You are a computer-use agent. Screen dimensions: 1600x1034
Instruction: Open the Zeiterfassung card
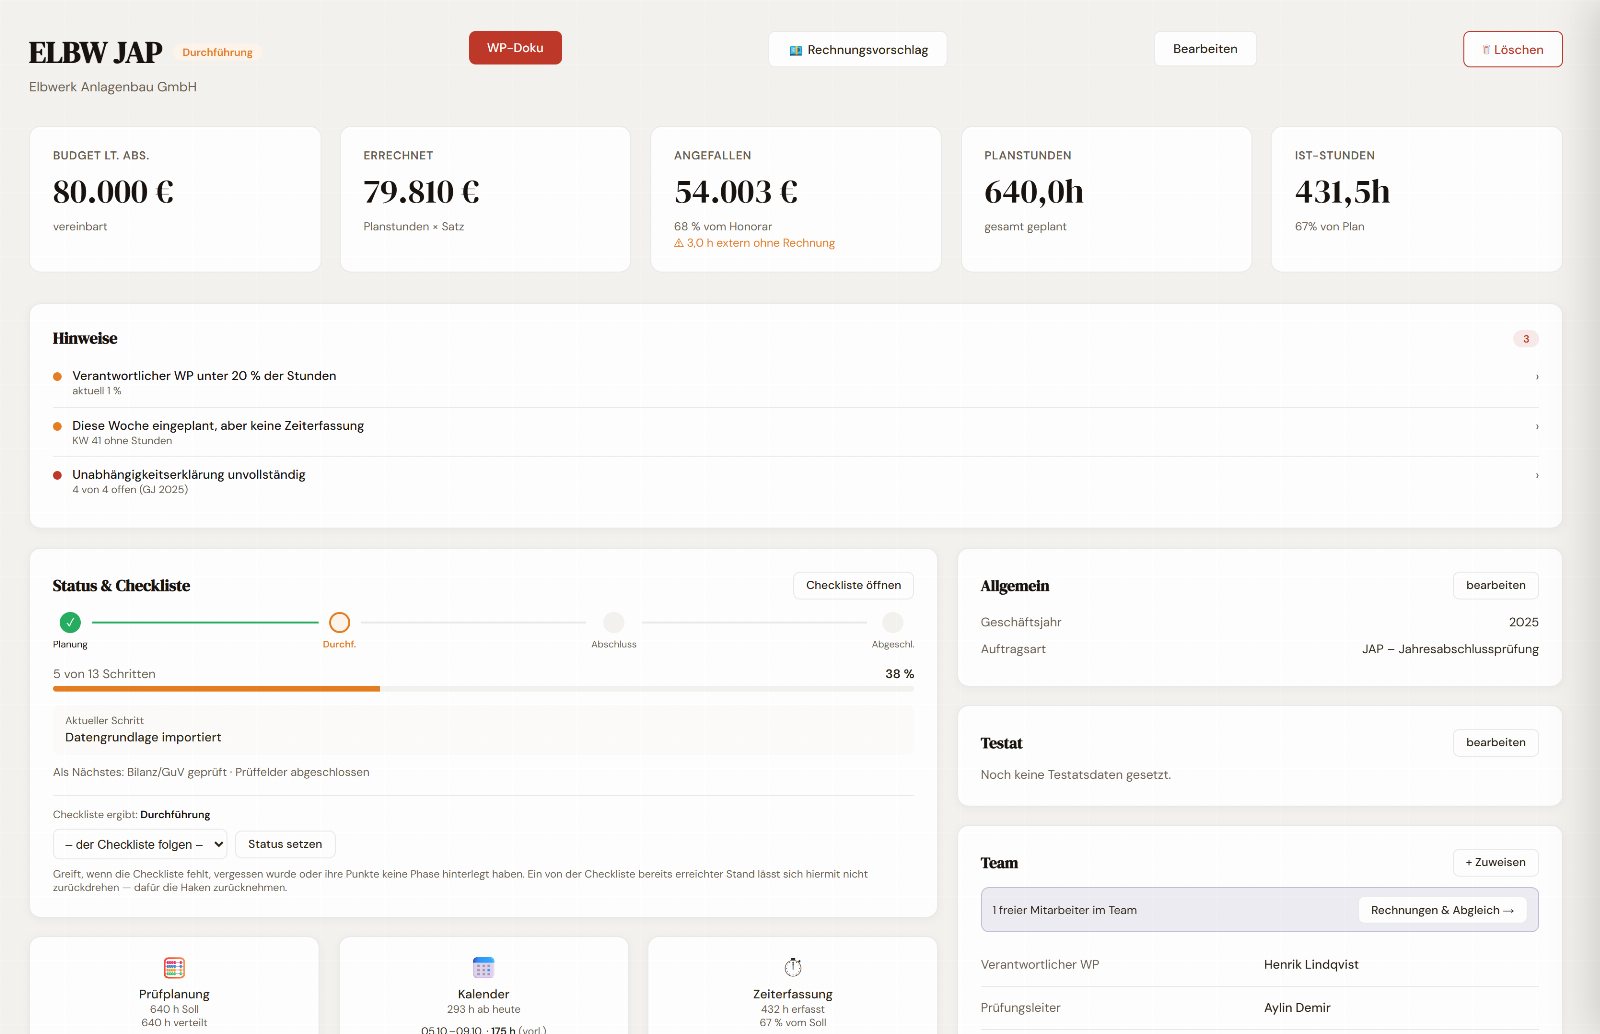(x=793, y=985)
